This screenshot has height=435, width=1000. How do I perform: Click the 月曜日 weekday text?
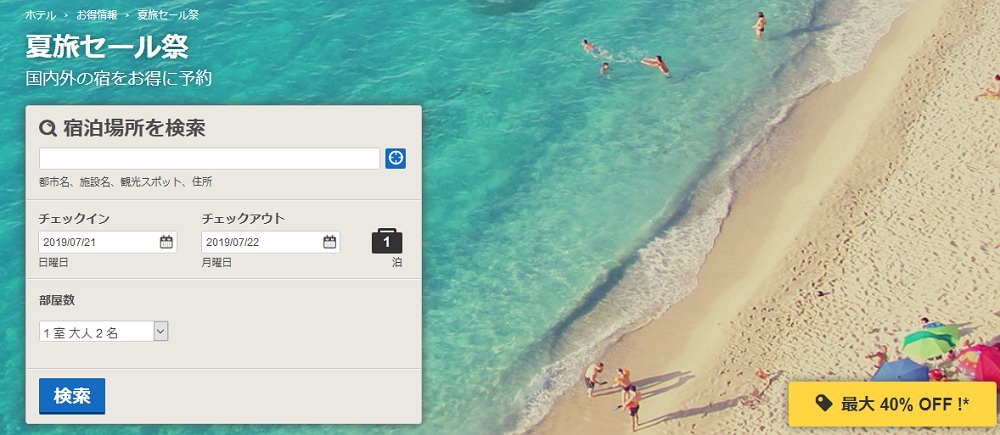click(x=217, y=263)
